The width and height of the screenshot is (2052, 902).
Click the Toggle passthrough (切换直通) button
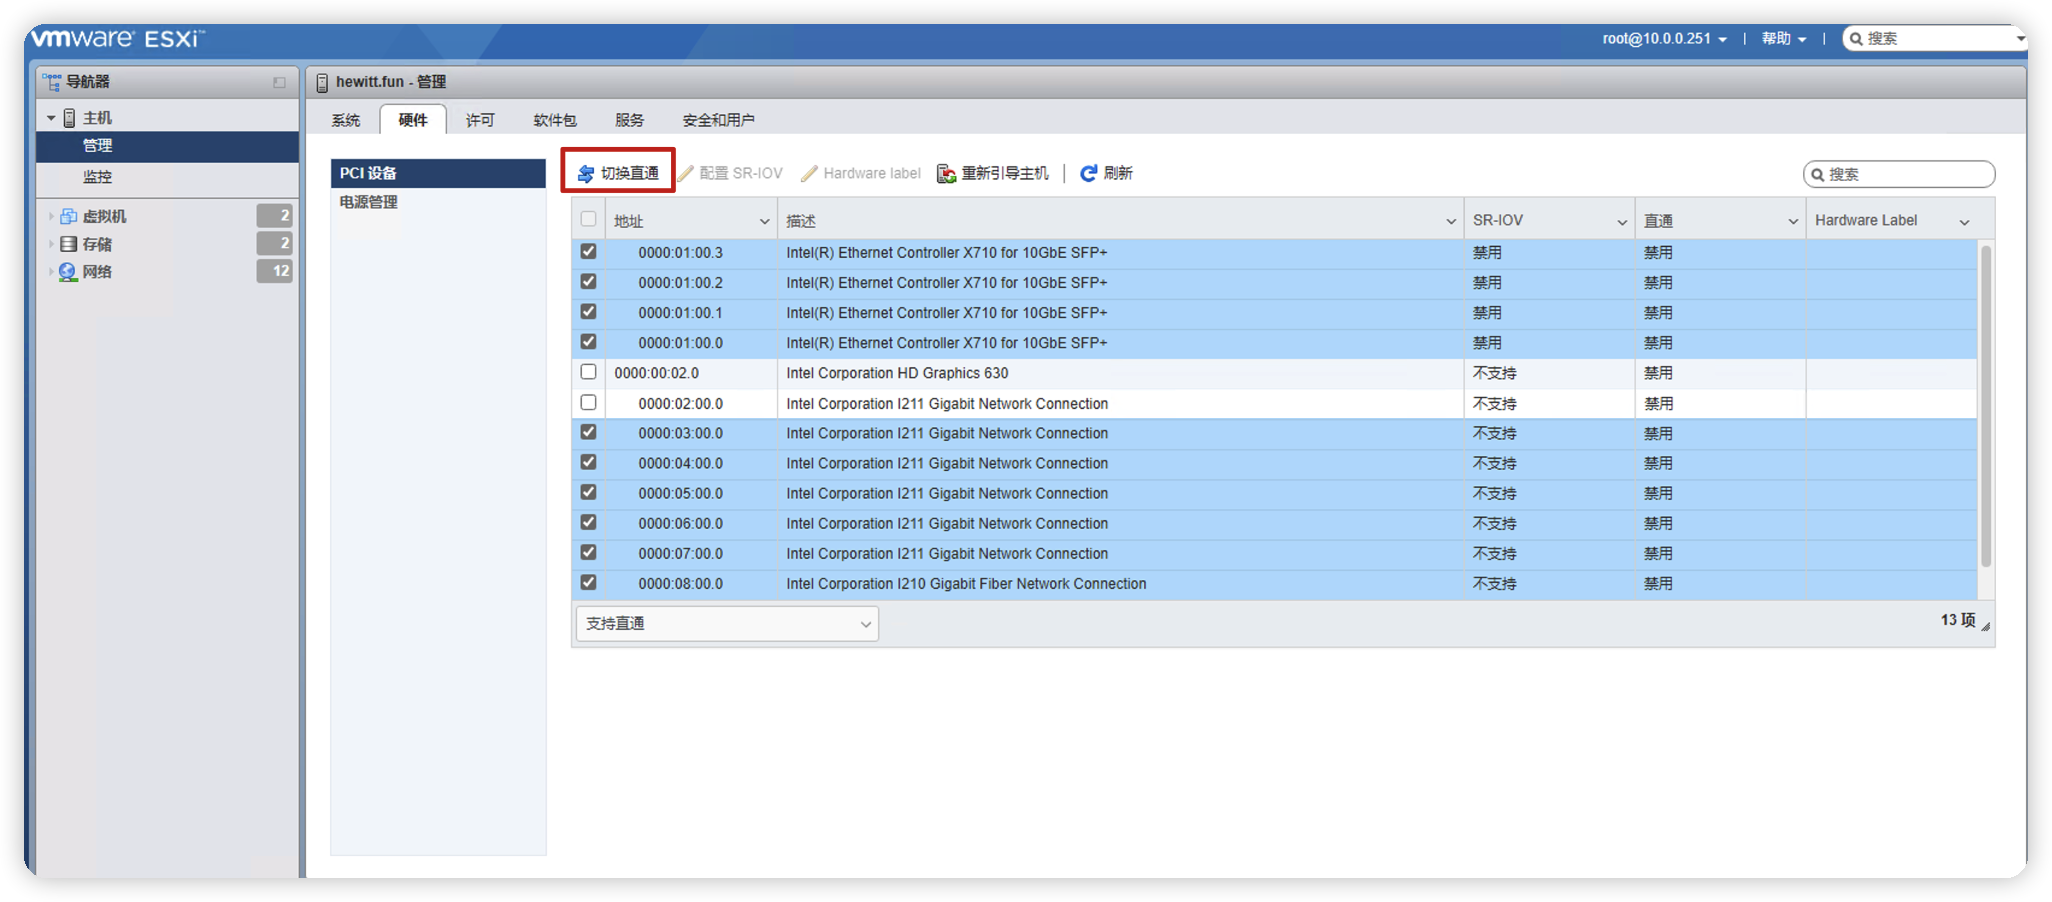coord(618,173)
